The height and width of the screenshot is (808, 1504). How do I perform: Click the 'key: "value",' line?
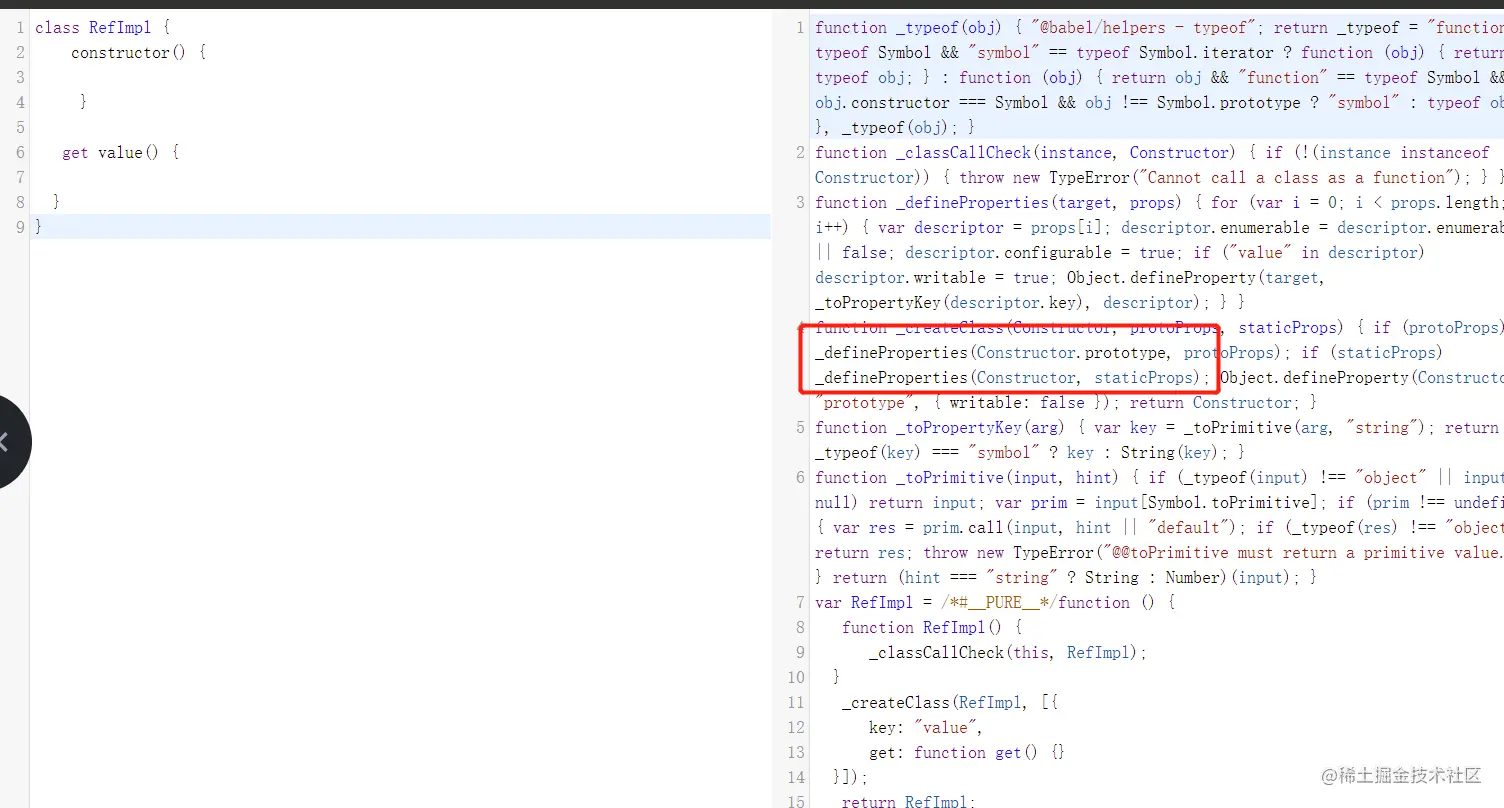(926, 728)
